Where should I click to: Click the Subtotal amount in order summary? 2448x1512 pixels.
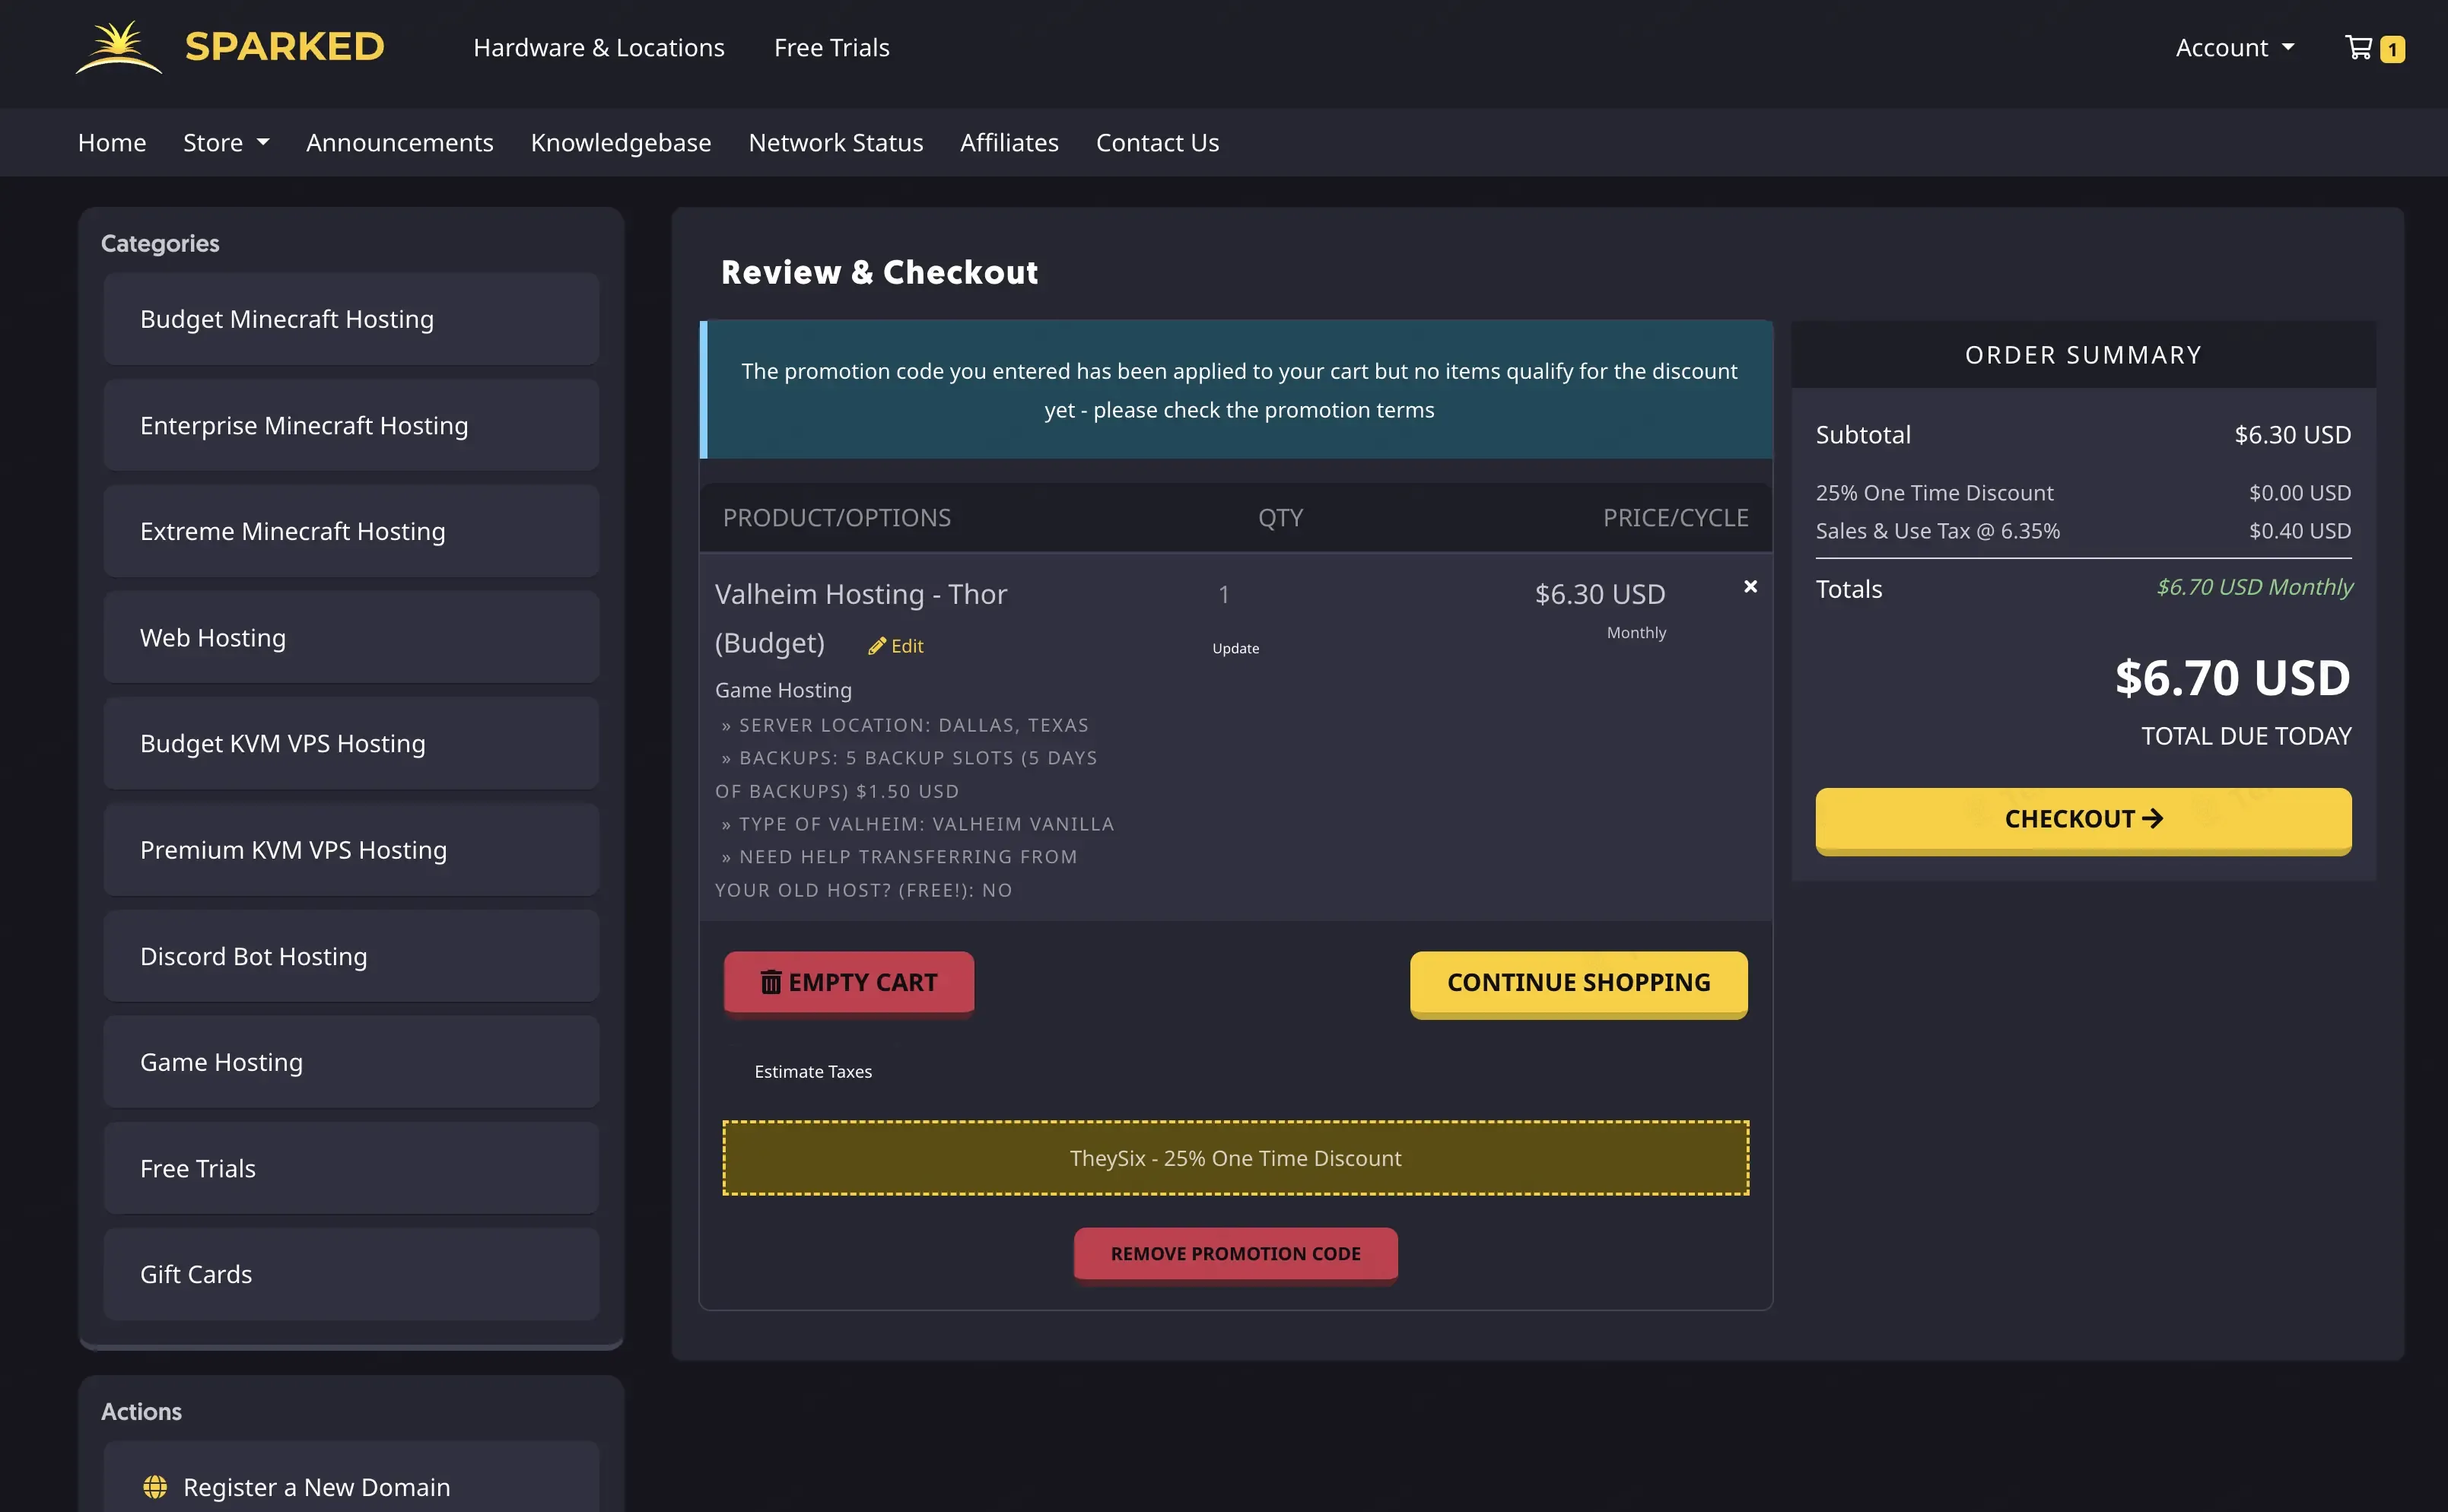coord(2293,435)
